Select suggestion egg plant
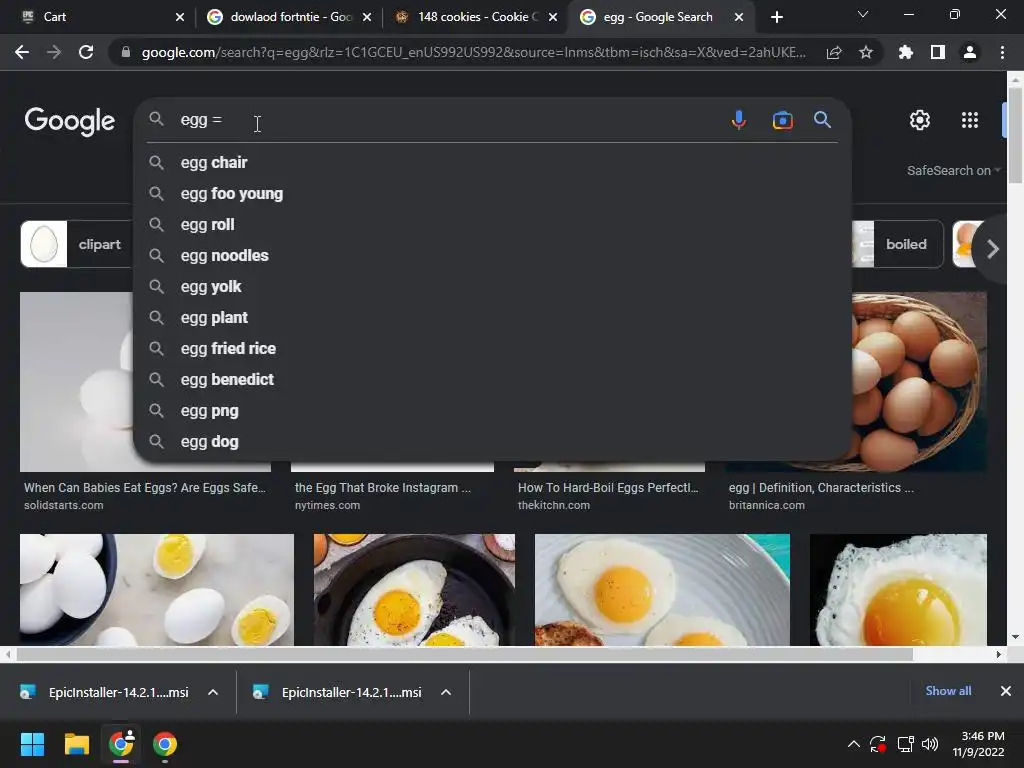Screen dimensions: 1024x768 (492, 317)
